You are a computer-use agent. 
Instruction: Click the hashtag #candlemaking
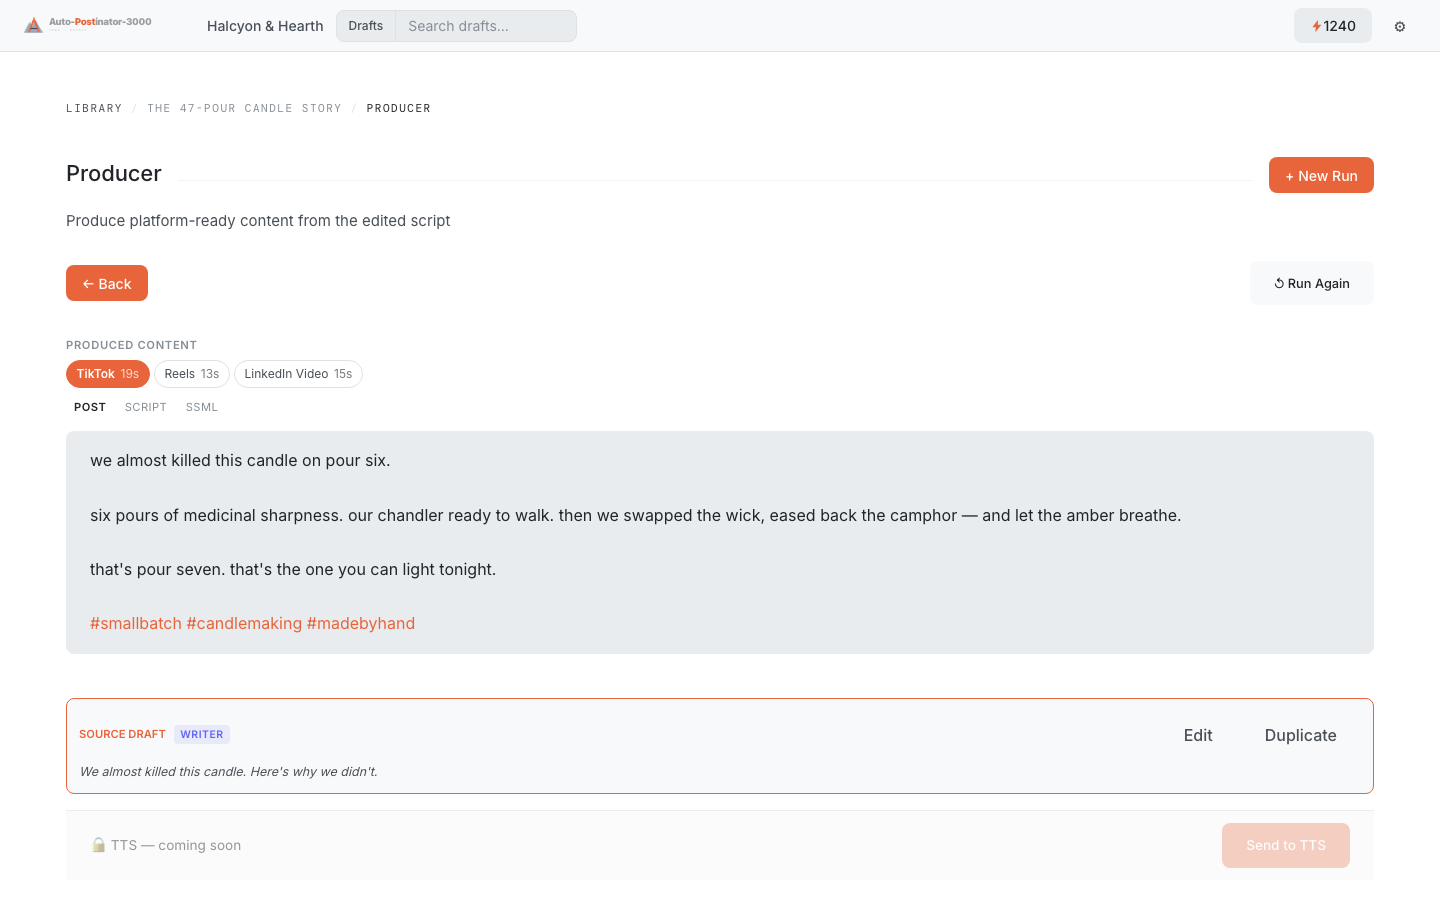(244, 623)
